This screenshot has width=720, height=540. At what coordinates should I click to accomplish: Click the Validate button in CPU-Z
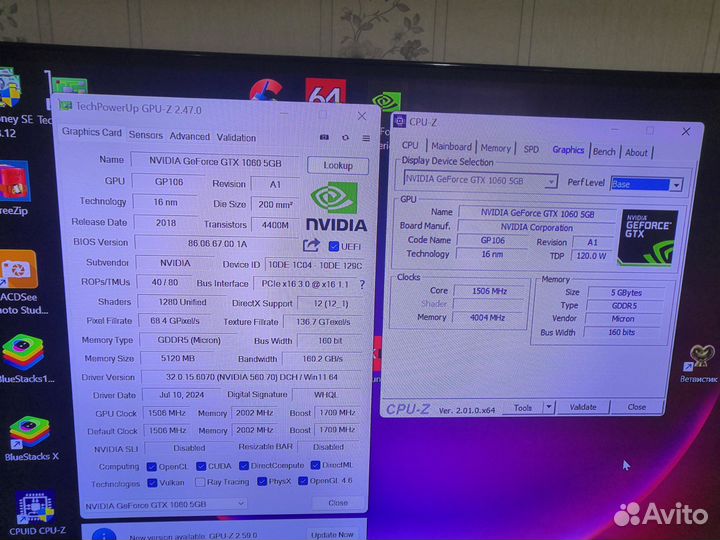point(583,408)
